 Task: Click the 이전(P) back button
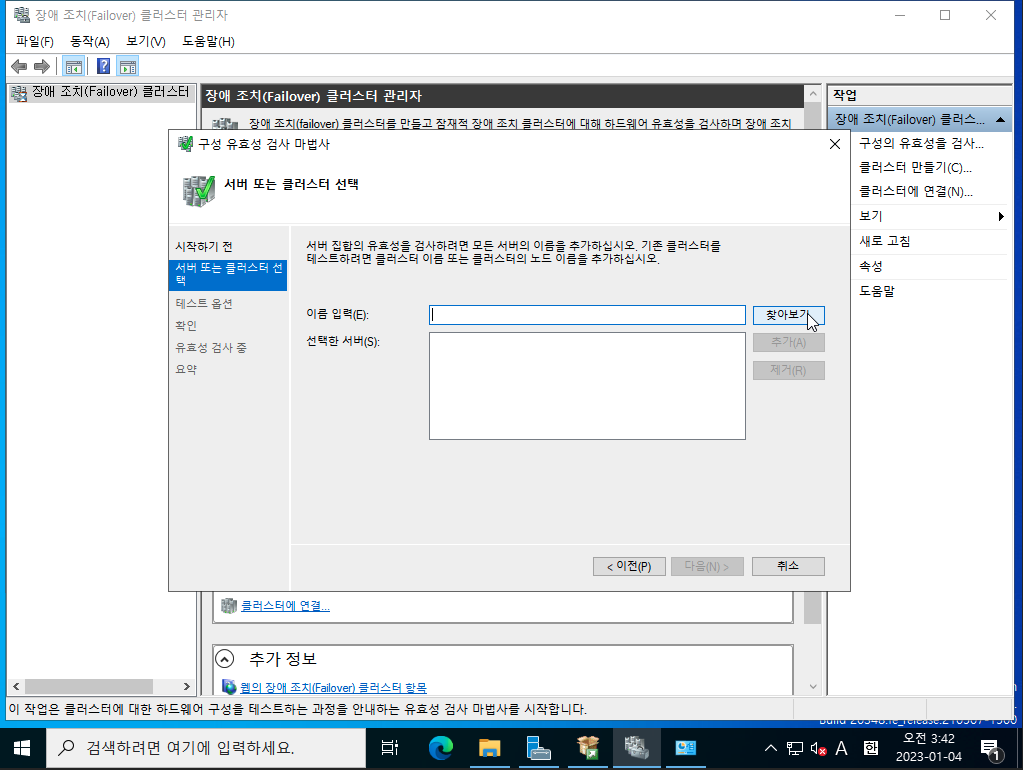pos(629,566)
